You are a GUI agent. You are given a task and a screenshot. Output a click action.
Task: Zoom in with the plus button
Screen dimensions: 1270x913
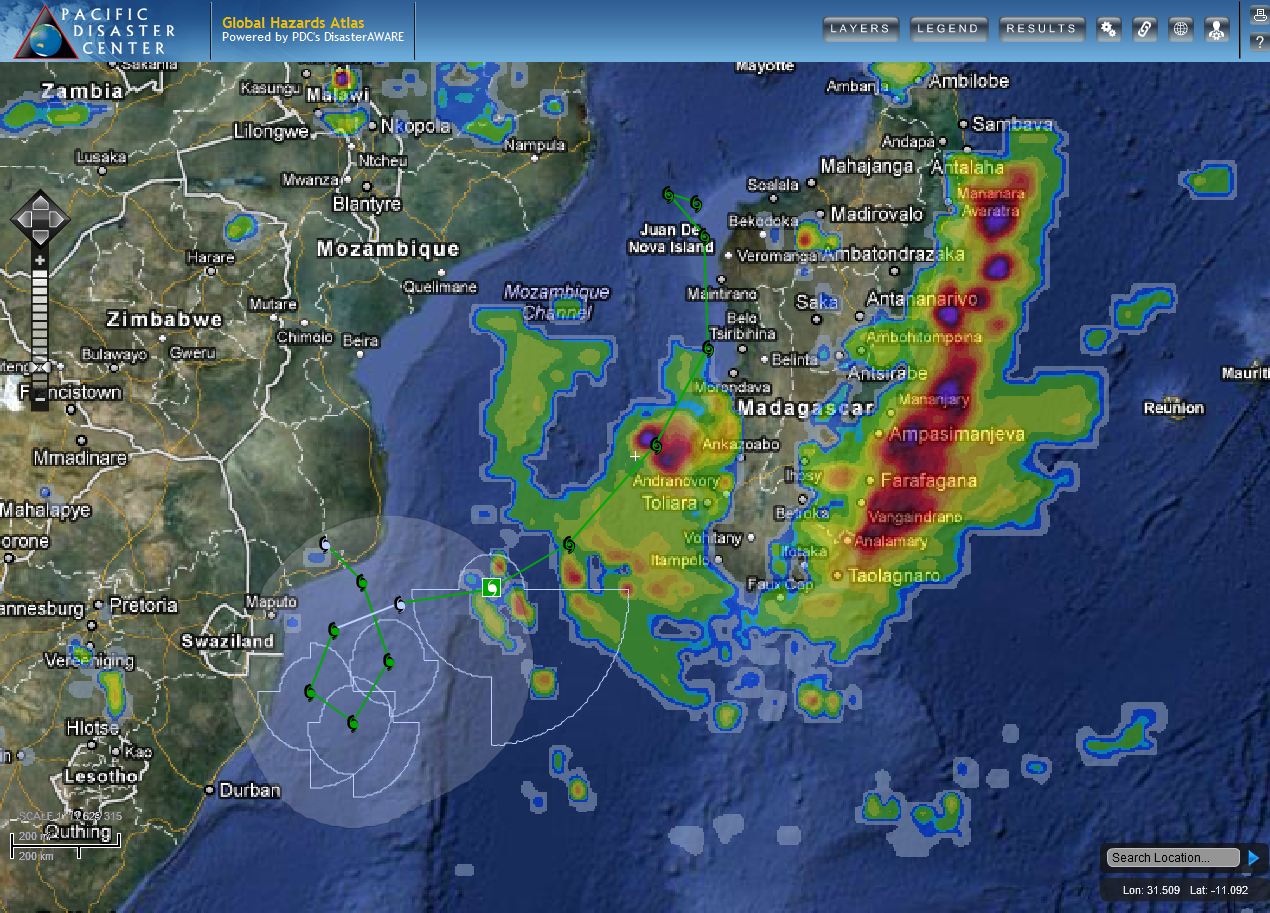coord(39,261)
